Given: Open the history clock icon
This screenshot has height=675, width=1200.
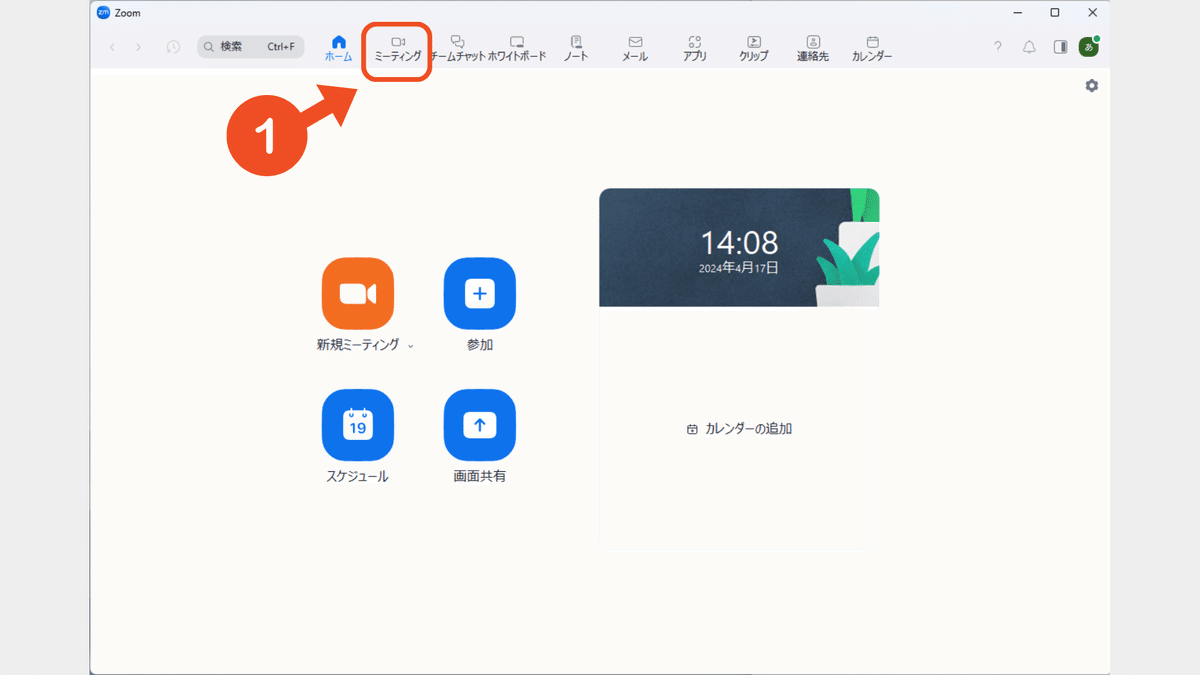Looking at the screenshot, I should pos(173,47).
